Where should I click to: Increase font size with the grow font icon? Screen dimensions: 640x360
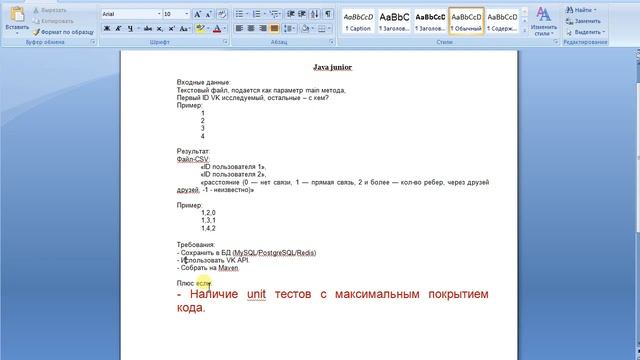[x=197, y=14]
